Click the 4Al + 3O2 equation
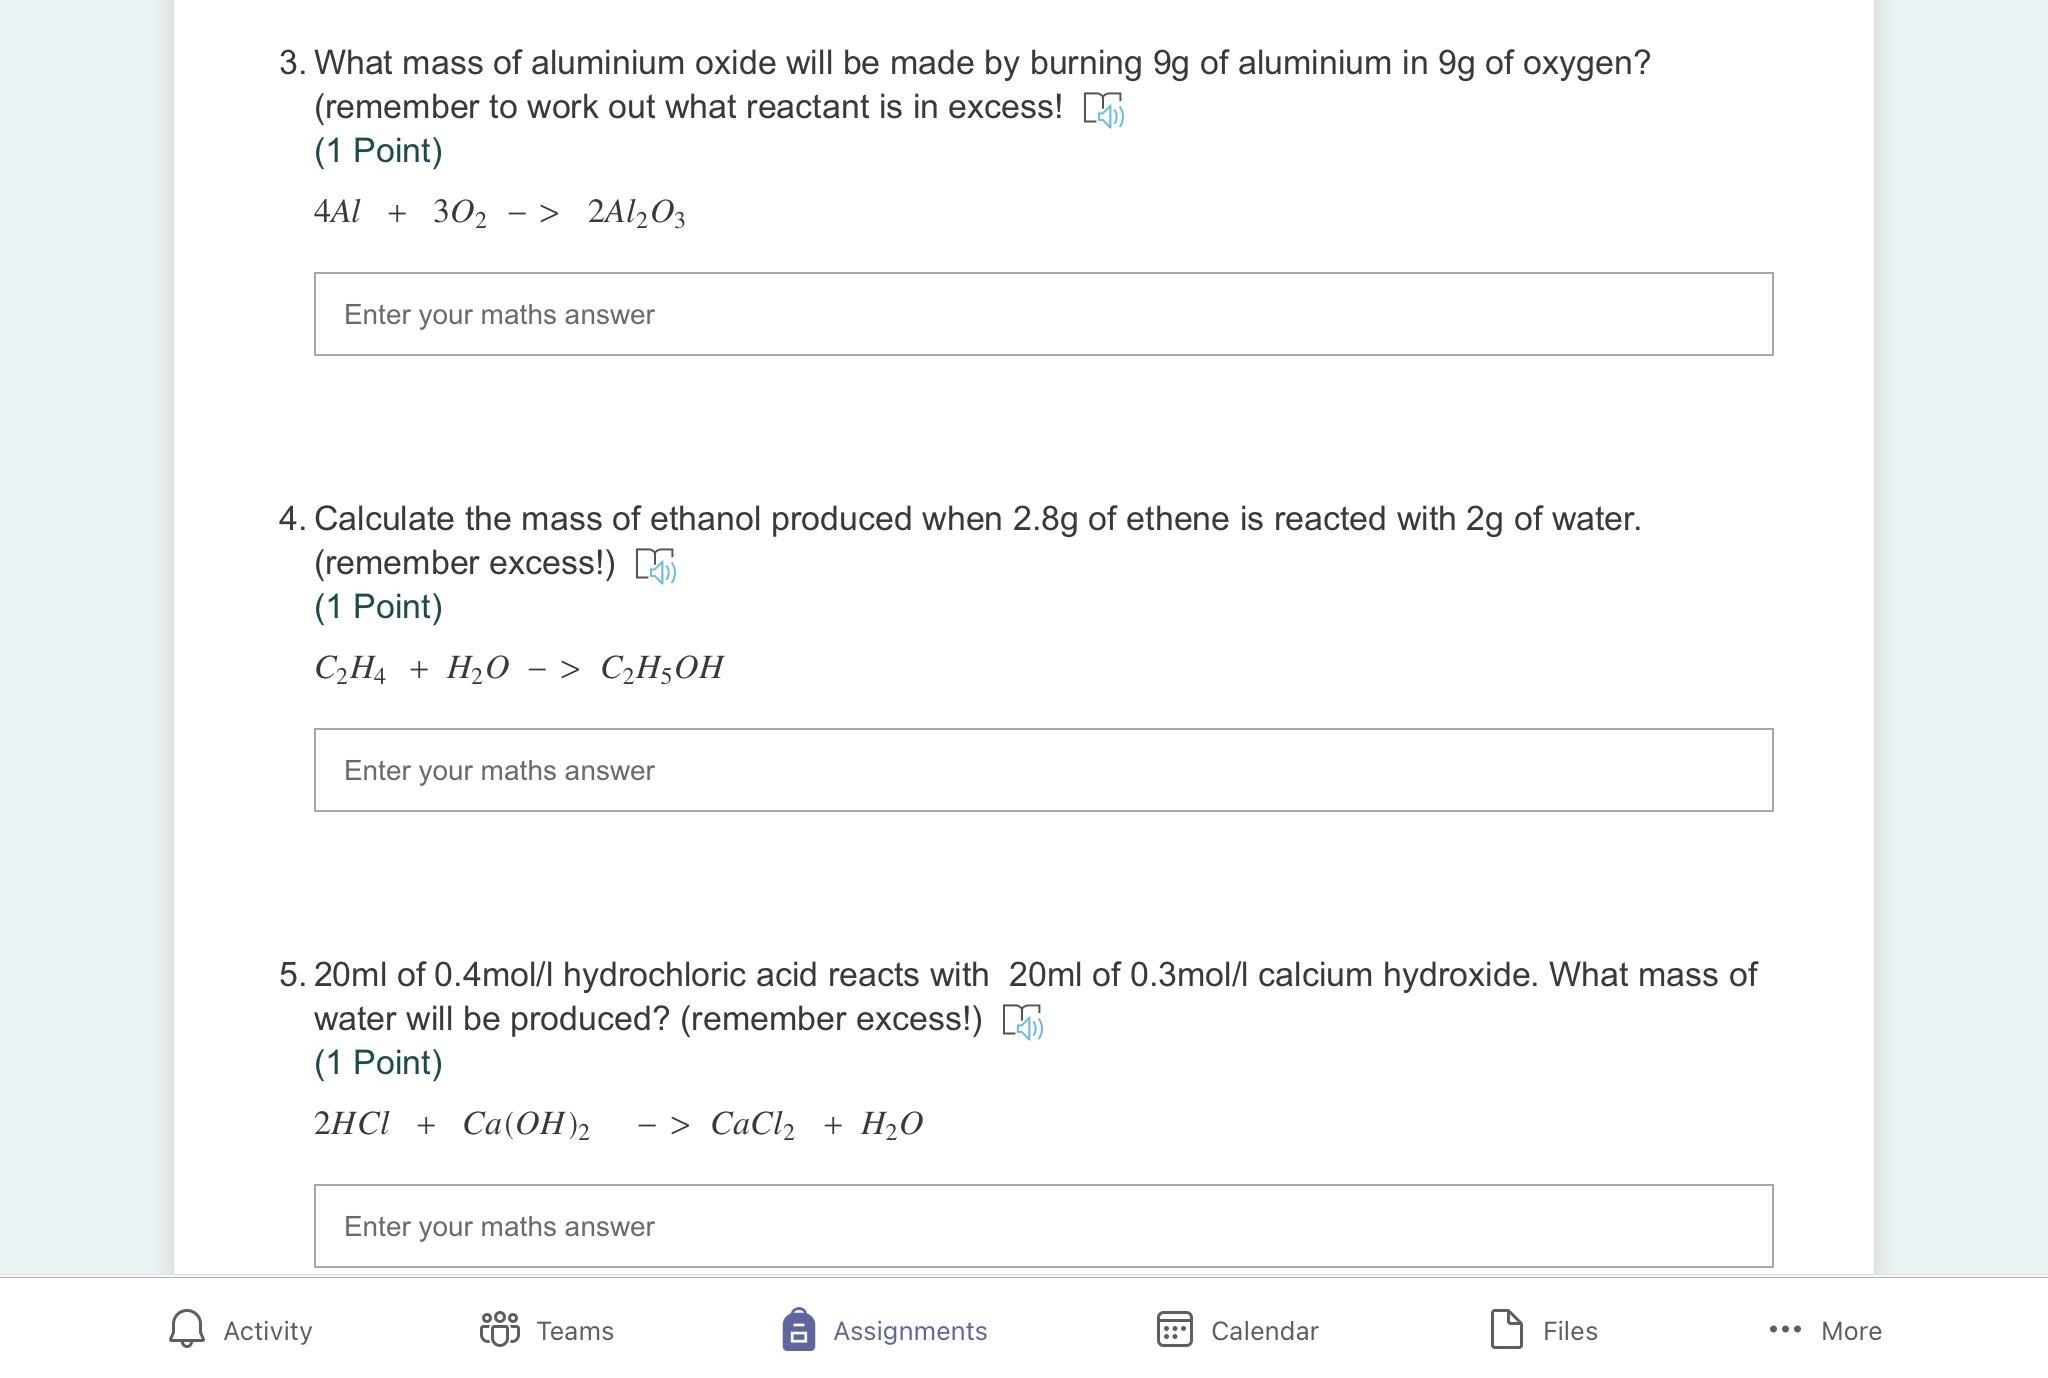Screen dimensions: 2048x1378 (500, 213)
